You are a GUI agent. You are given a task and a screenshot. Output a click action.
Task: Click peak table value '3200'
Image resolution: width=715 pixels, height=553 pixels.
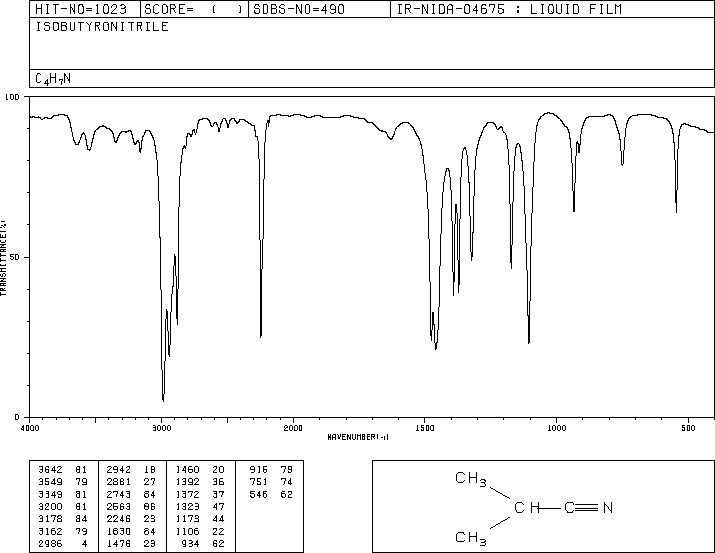click(x=50, y=506)
